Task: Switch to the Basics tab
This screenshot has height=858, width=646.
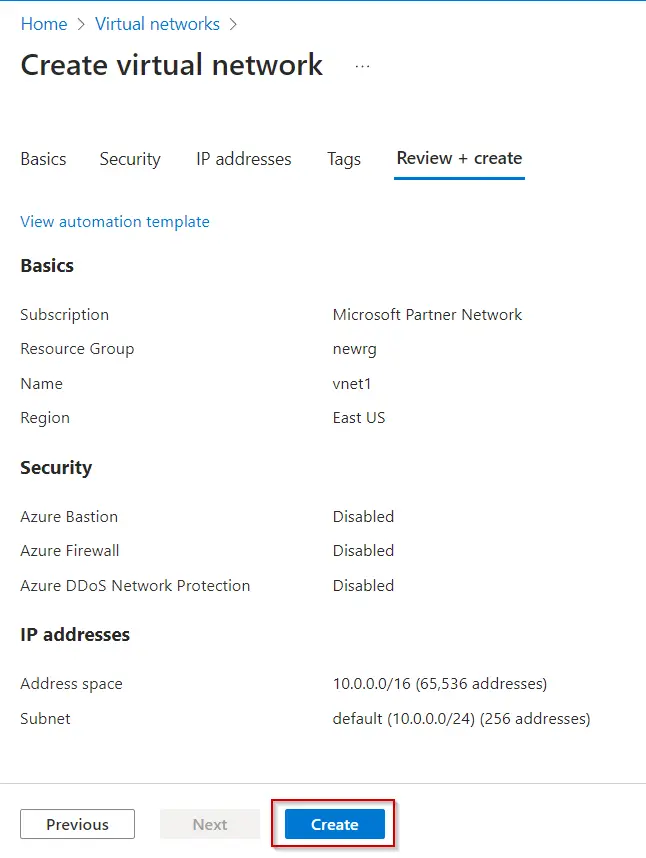Action: pos(43,159)
